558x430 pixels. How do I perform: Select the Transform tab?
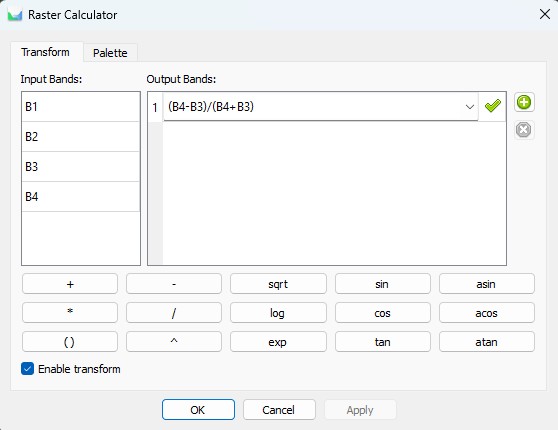(x=46, y=52)
